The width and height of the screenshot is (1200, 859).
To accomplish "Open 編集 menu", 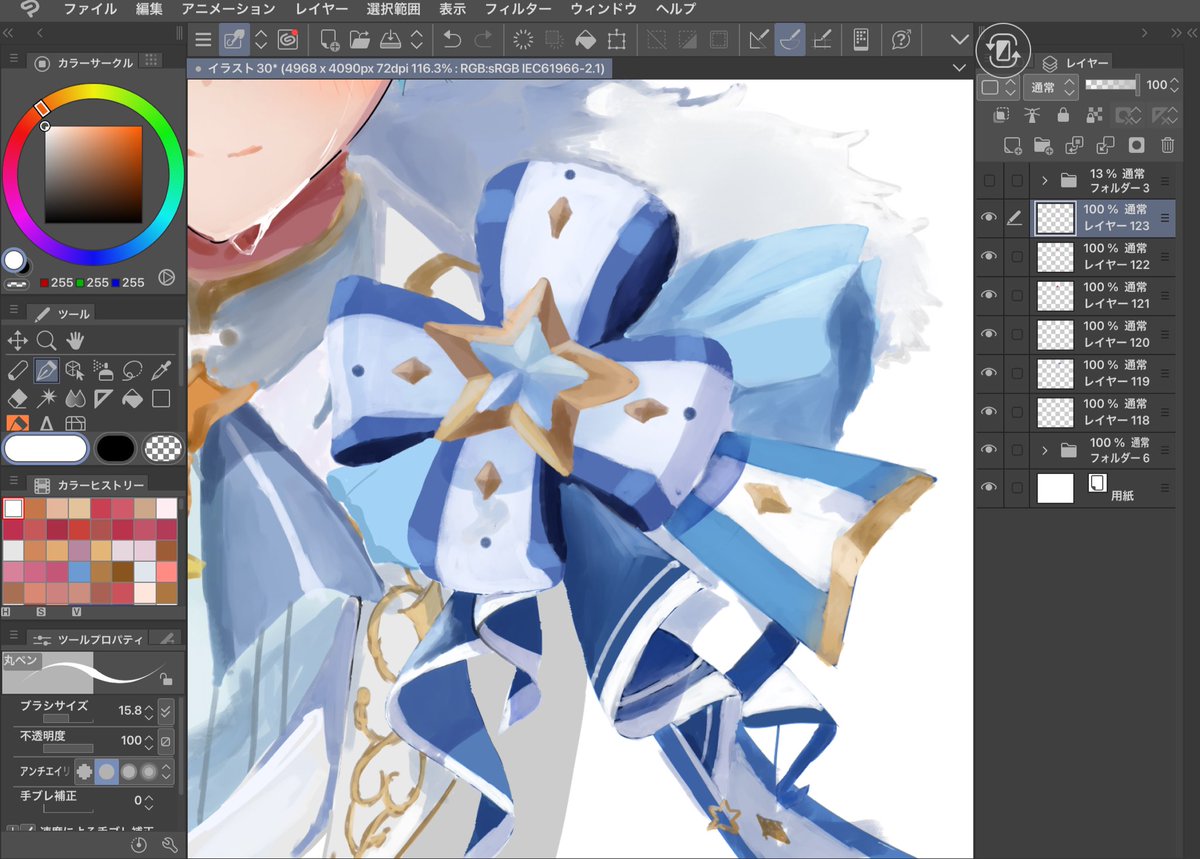I will pos(149,9).
